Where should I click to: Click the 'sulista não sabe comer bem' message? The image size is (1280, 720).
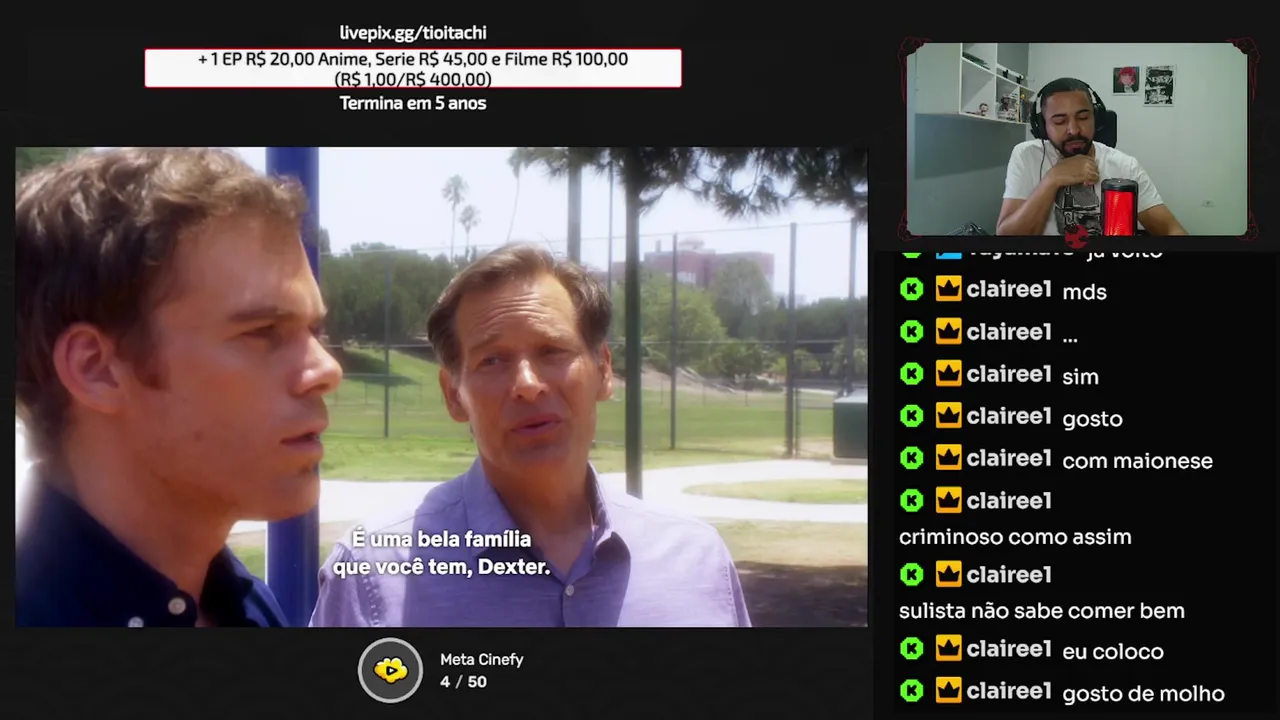coord(1042,611)
